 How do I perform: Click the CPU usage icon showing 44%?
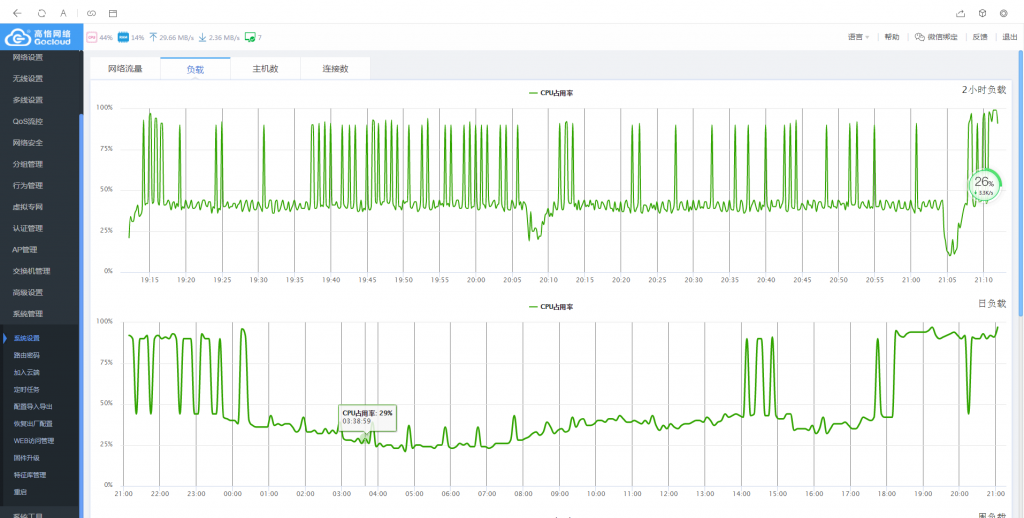tap(91, 37)
